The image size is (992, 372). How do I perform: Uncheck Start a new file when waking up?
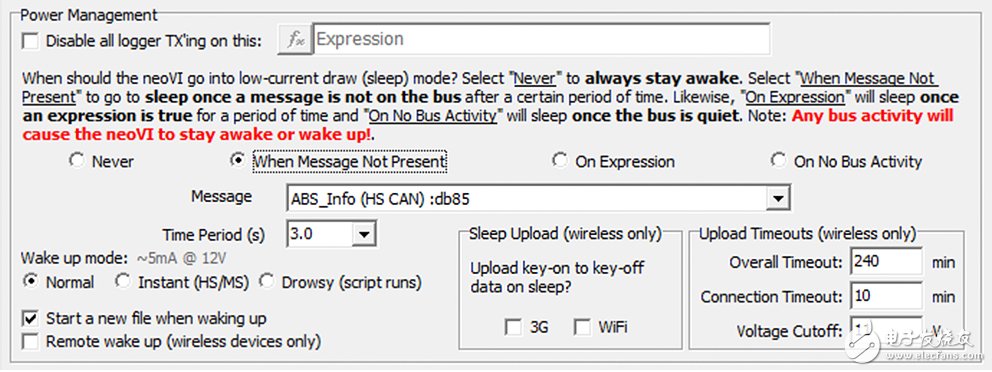pyautogui.click(x=30, y=318)
